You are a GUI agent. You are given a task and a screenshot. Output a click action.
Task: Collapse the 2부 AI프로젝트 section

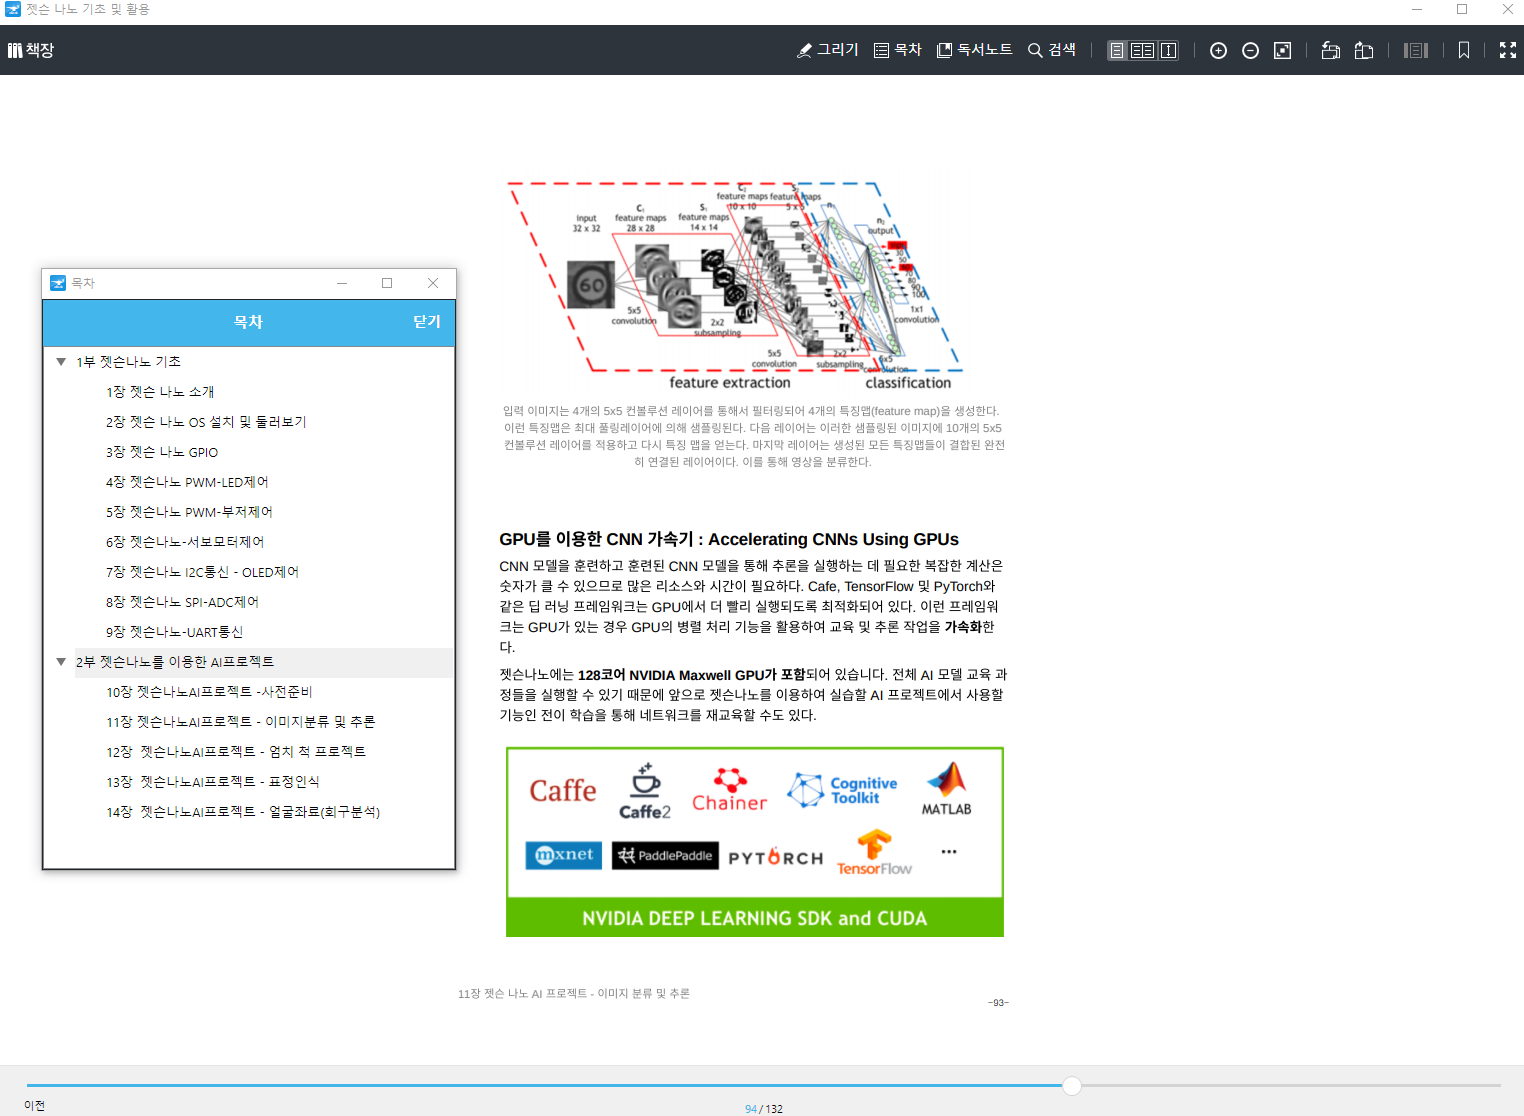point(61,662)
